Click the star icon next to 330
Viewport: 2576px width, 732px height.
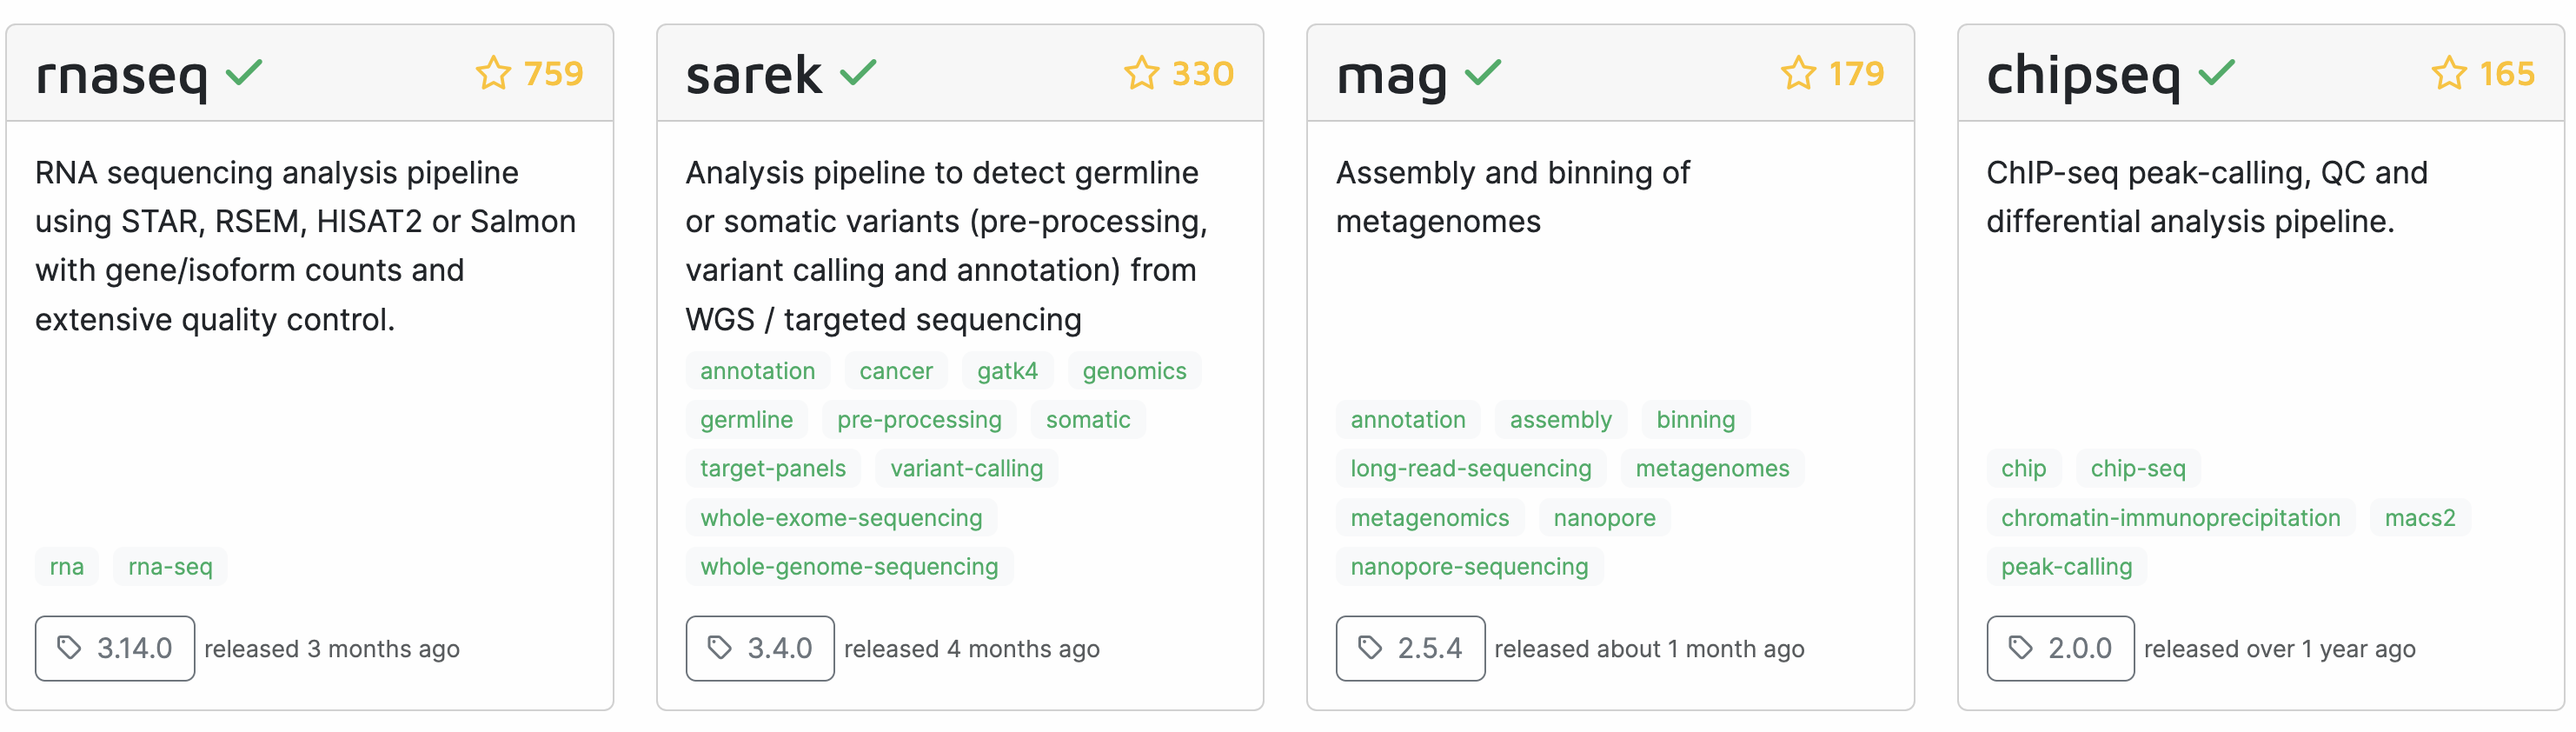(1141, 73)
